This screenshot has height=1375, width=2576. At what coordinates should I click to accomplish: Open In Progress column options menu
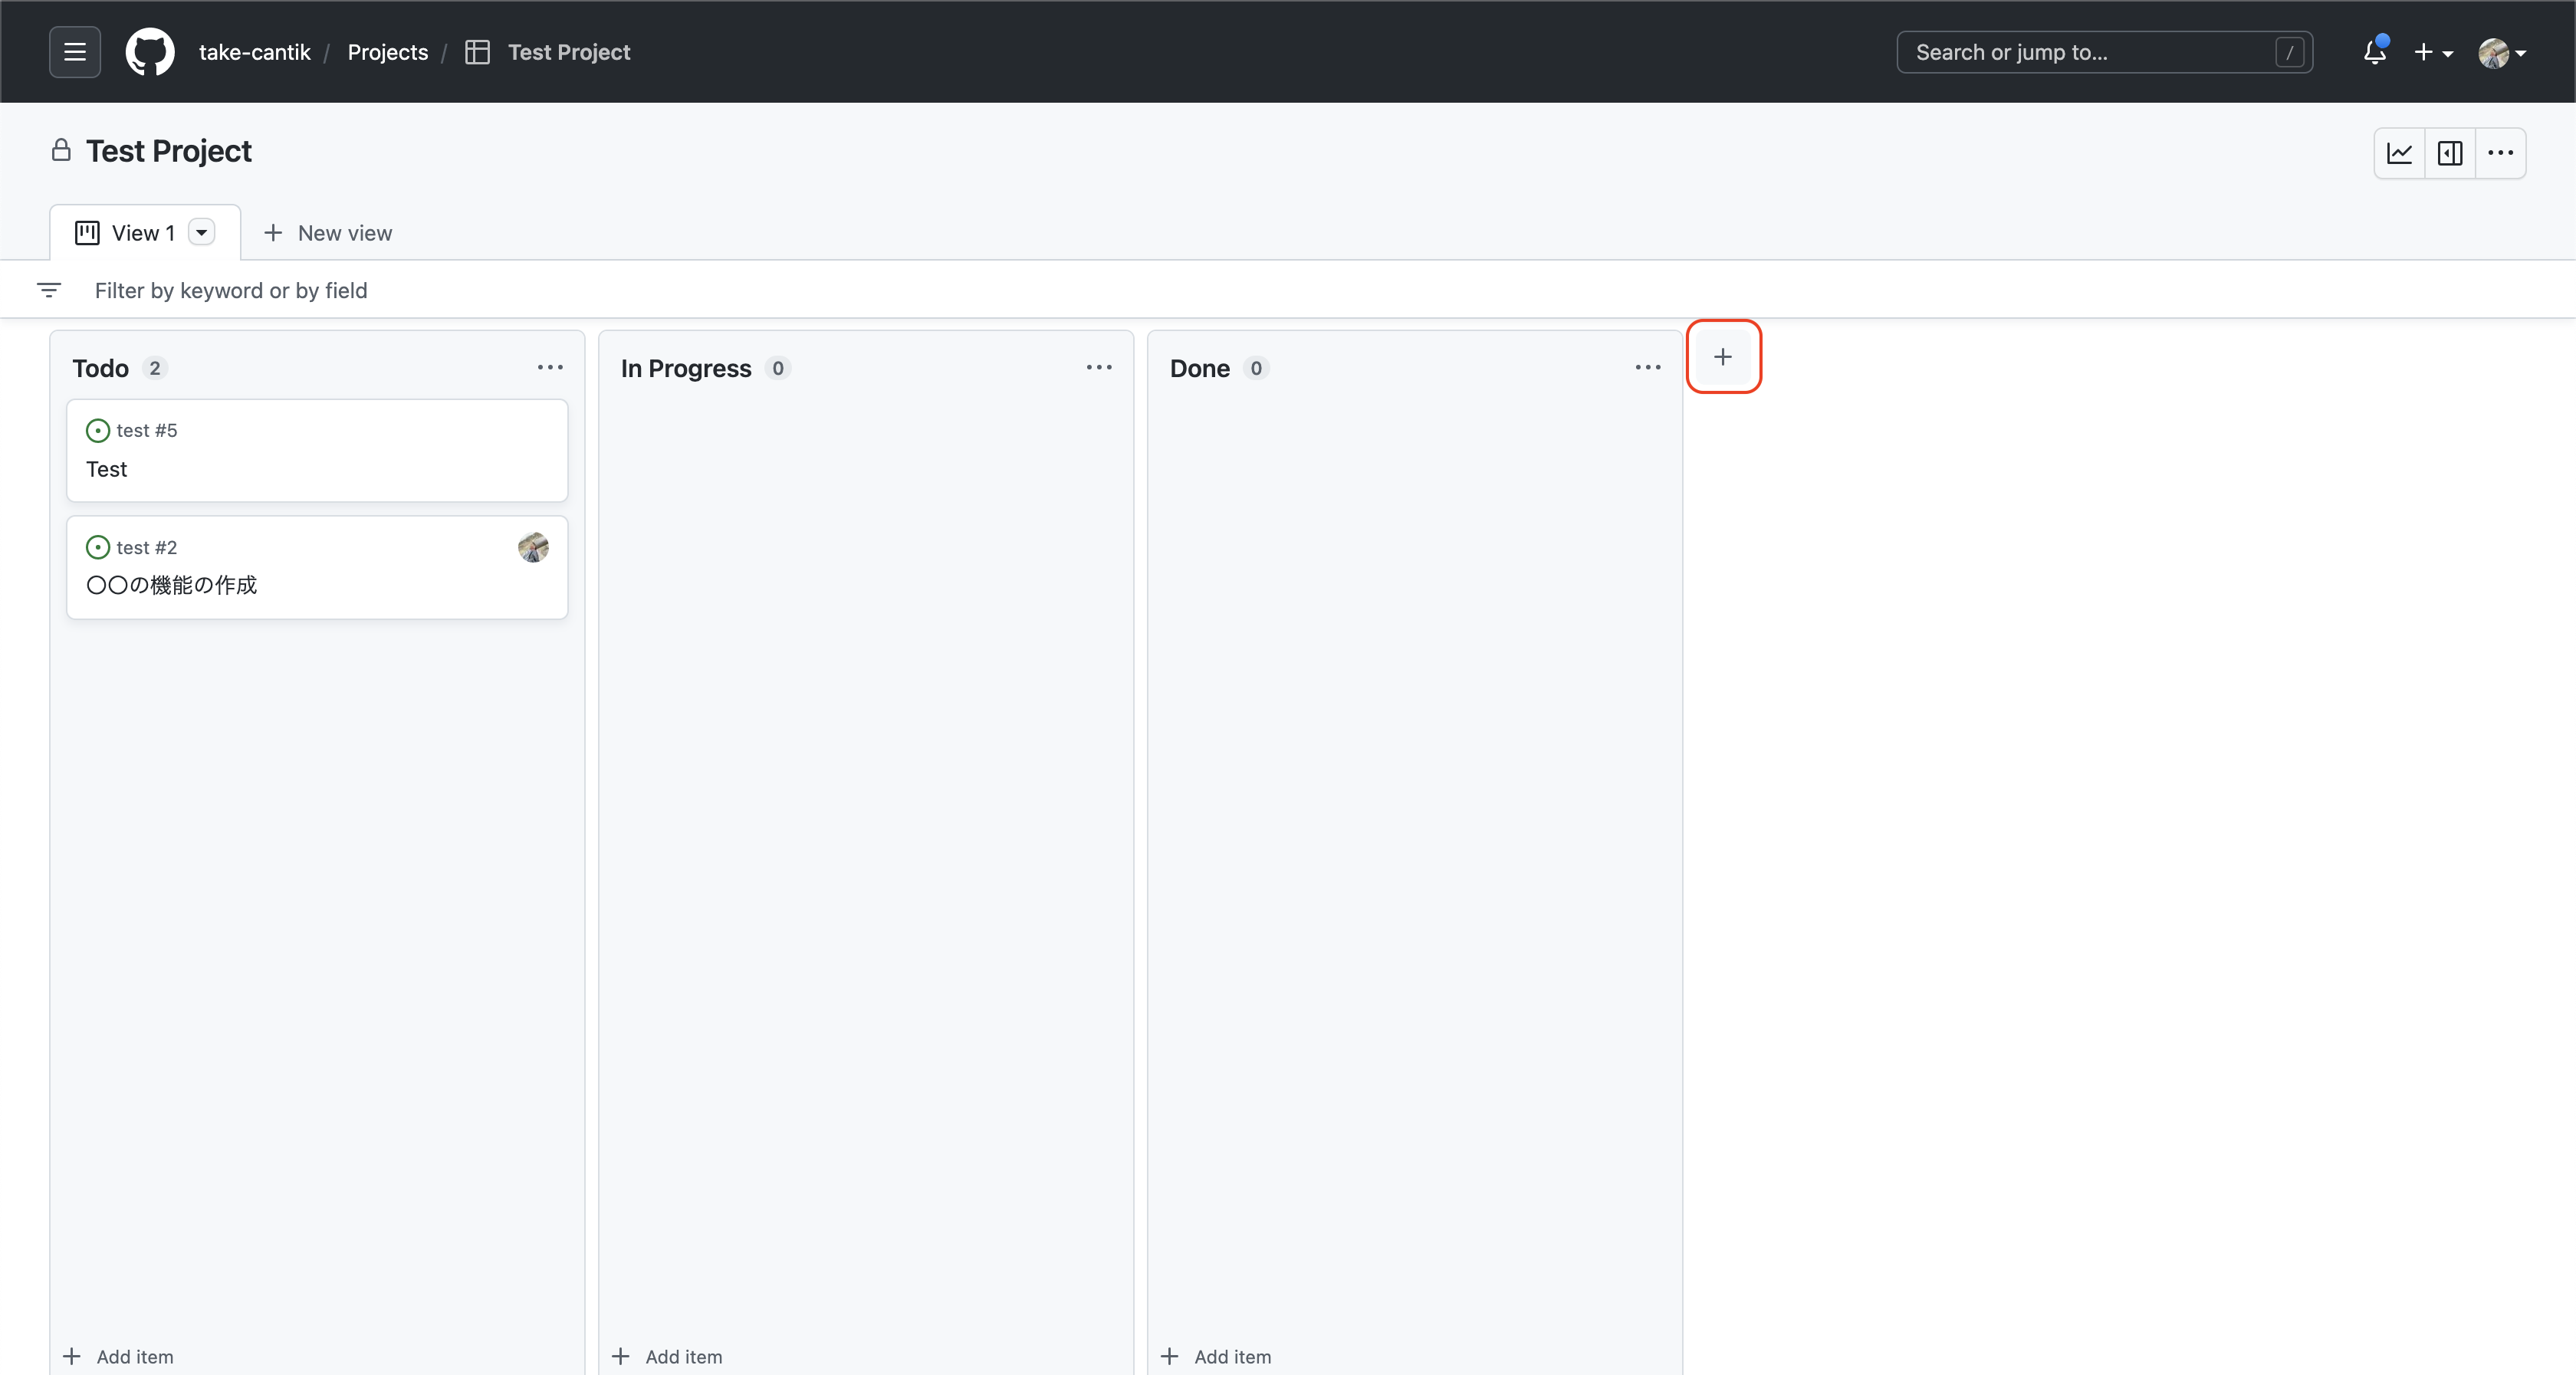pyautogui.click(x=1099, y=368)
